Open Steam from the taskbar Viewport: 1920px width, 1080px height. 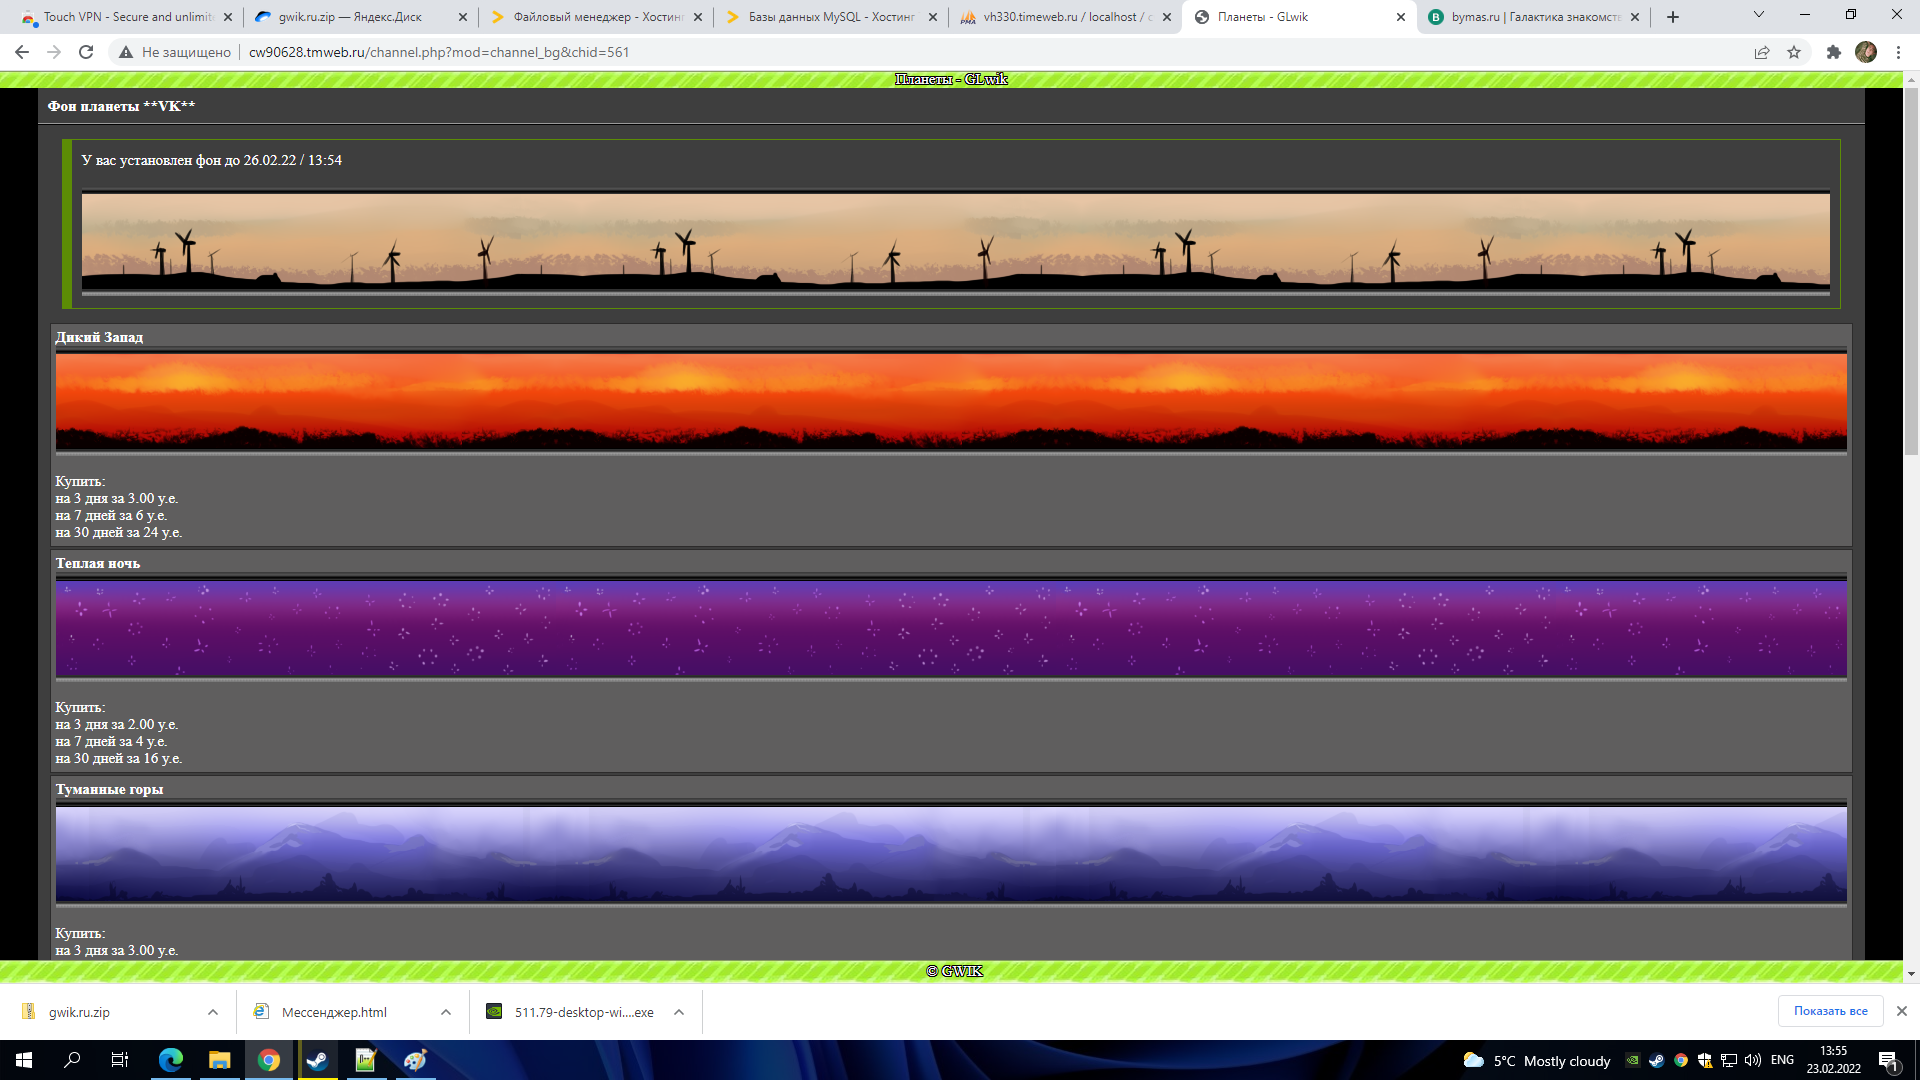(x=317, y=1060)
